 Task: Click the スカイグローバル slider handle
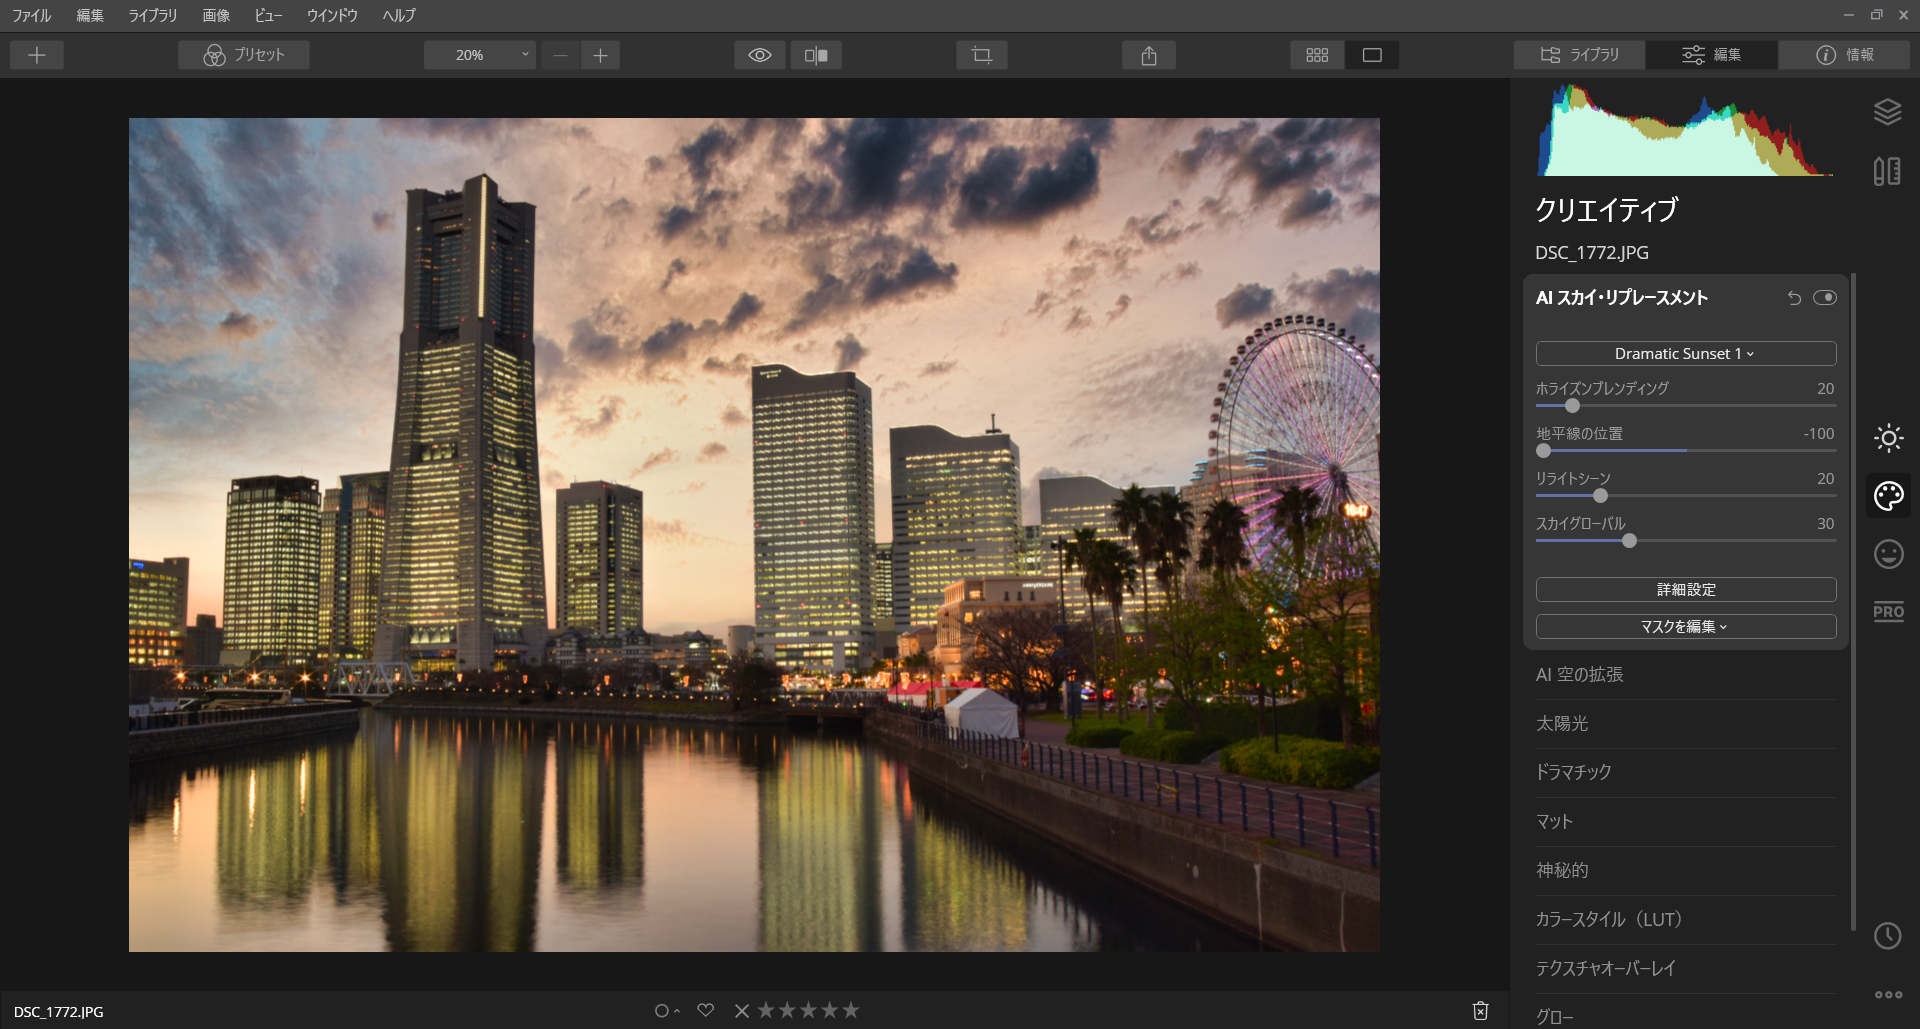[1629, 541]
